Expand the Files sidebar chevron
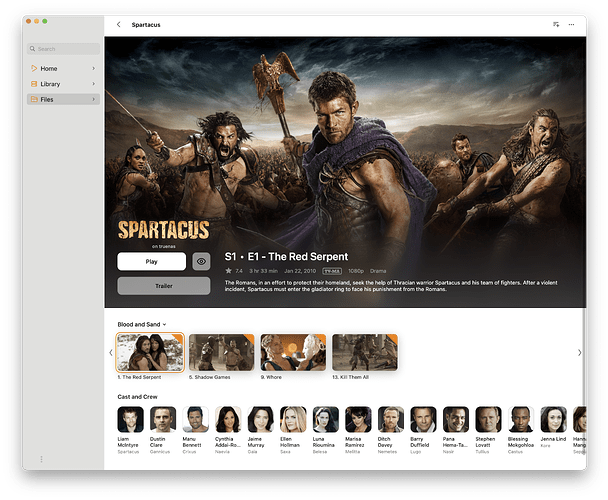This screenshot has height=500, width=608. (93, 99)
